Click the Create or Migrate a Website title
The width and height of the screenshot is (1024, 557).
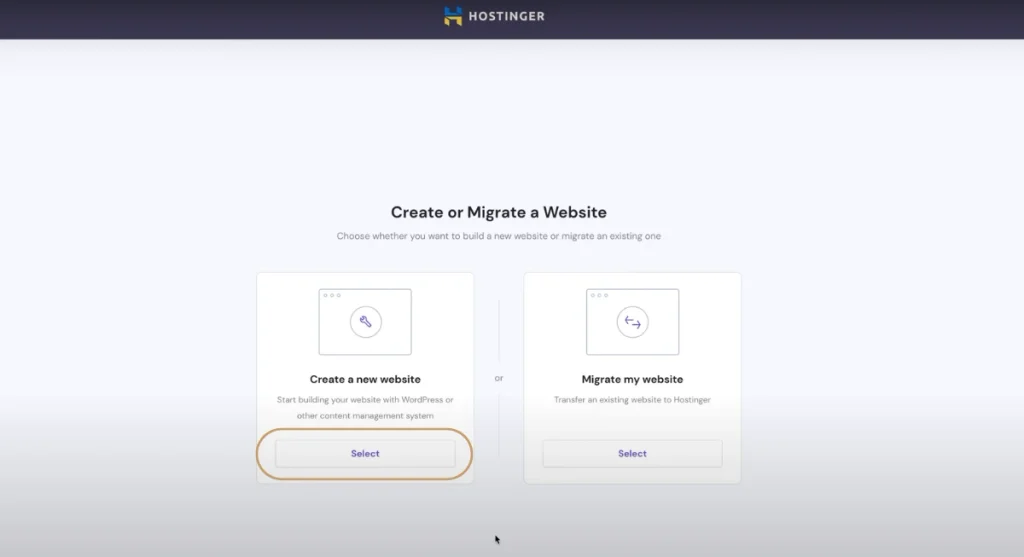[x=499, y=212]
